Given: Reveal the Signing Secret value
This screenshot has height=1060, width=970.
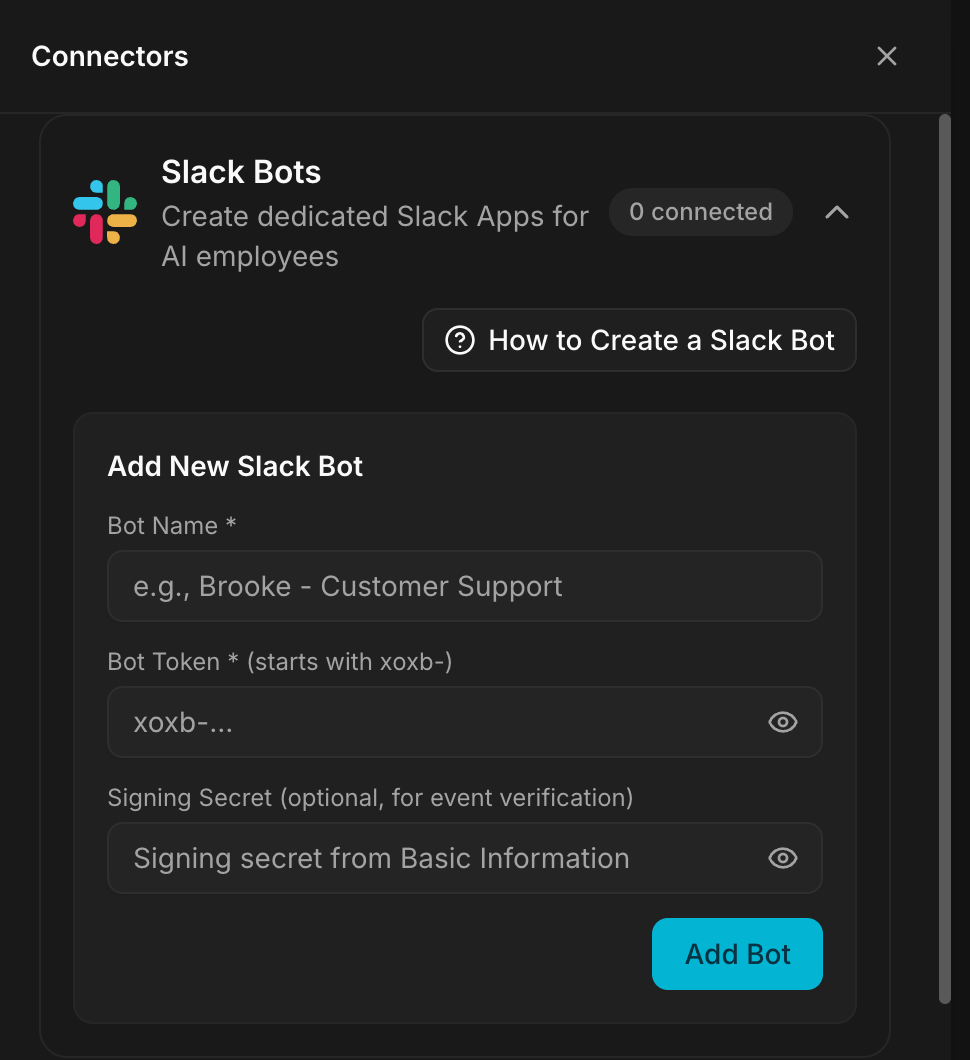Looking at the screenshot, I should pyautogui.click(x=783, y=858).
